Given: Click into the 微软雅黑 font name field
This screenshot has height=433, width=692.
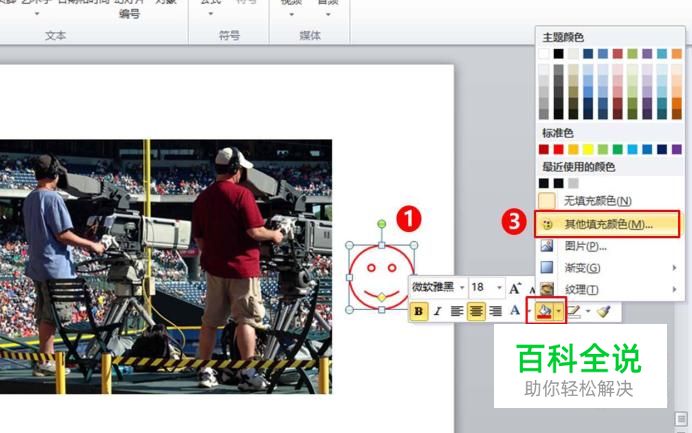Looking at the screenshot, I should click(x=434, y=288).
